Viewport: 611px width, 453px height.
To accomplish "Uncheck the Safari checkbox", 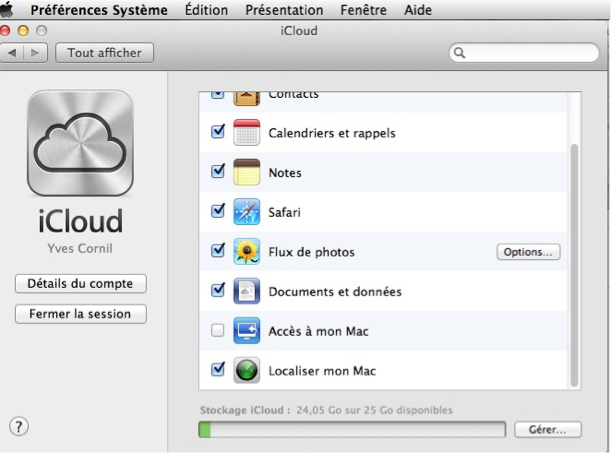I will coord(217,211).
